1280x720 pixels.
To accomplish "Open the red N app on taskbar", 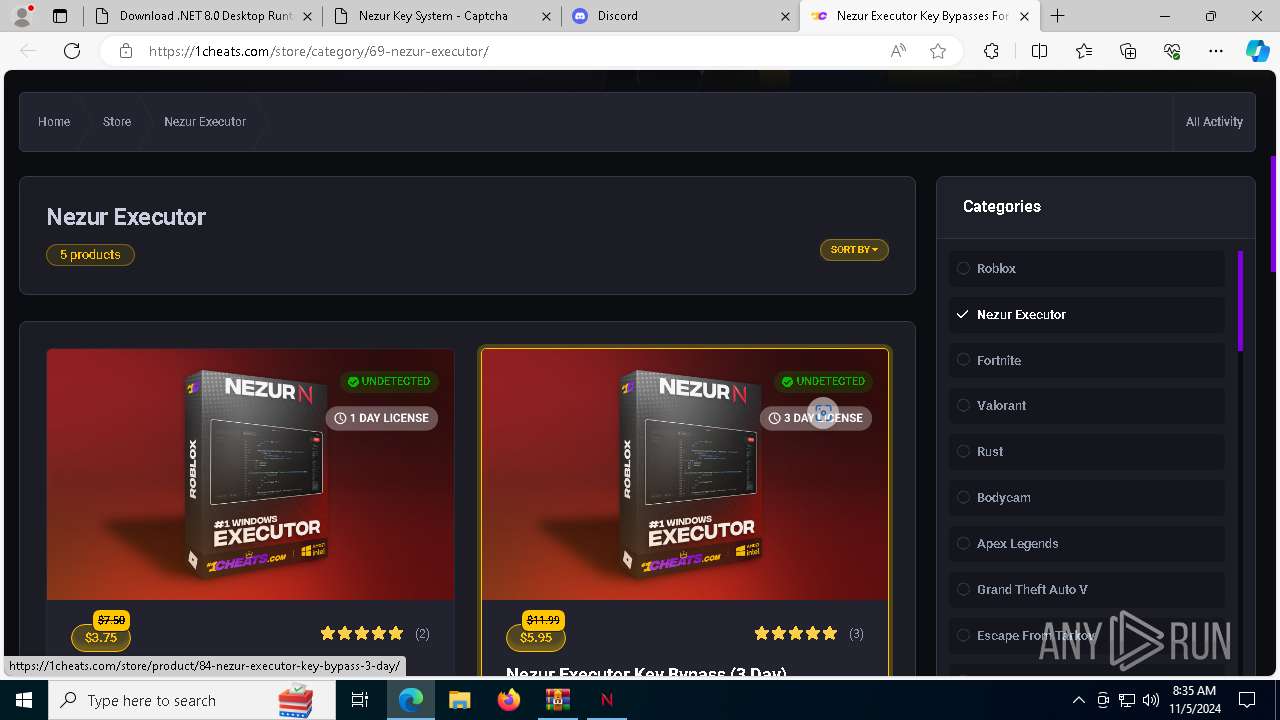I will 606,700.
